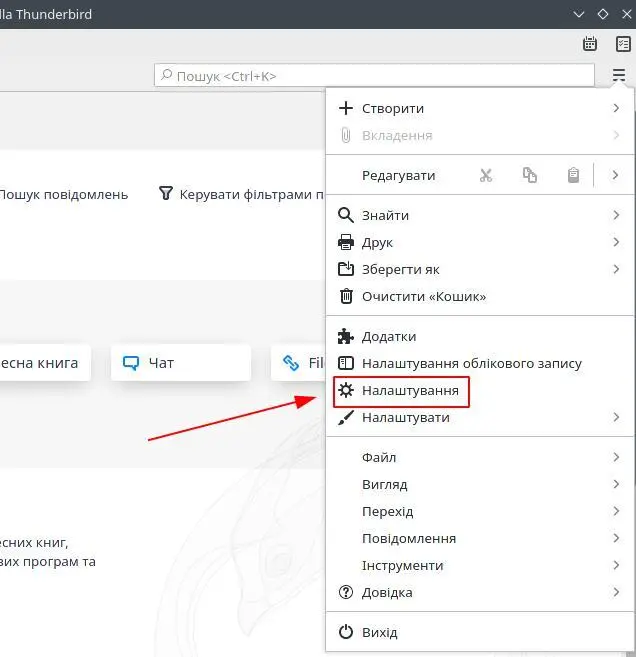
Task: Expand the Налаштувати submenu chevron
Action: tap(616, 417)
